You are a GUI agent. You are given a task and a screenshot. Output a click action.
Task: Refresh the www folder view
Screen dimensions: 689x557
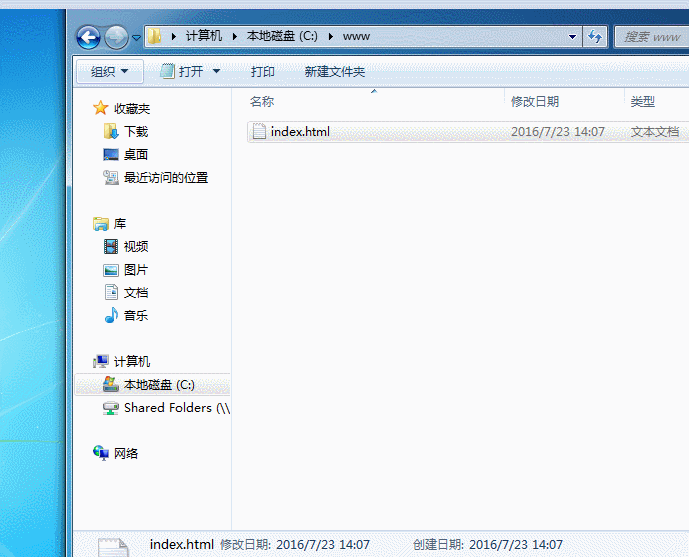[x=595, y=37]
